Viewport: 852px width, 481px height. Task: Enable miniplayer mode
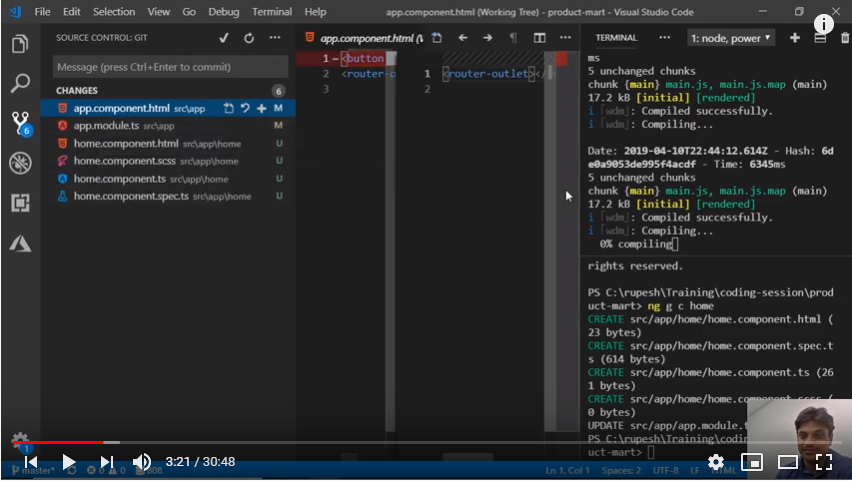click(x=751, y=462)
